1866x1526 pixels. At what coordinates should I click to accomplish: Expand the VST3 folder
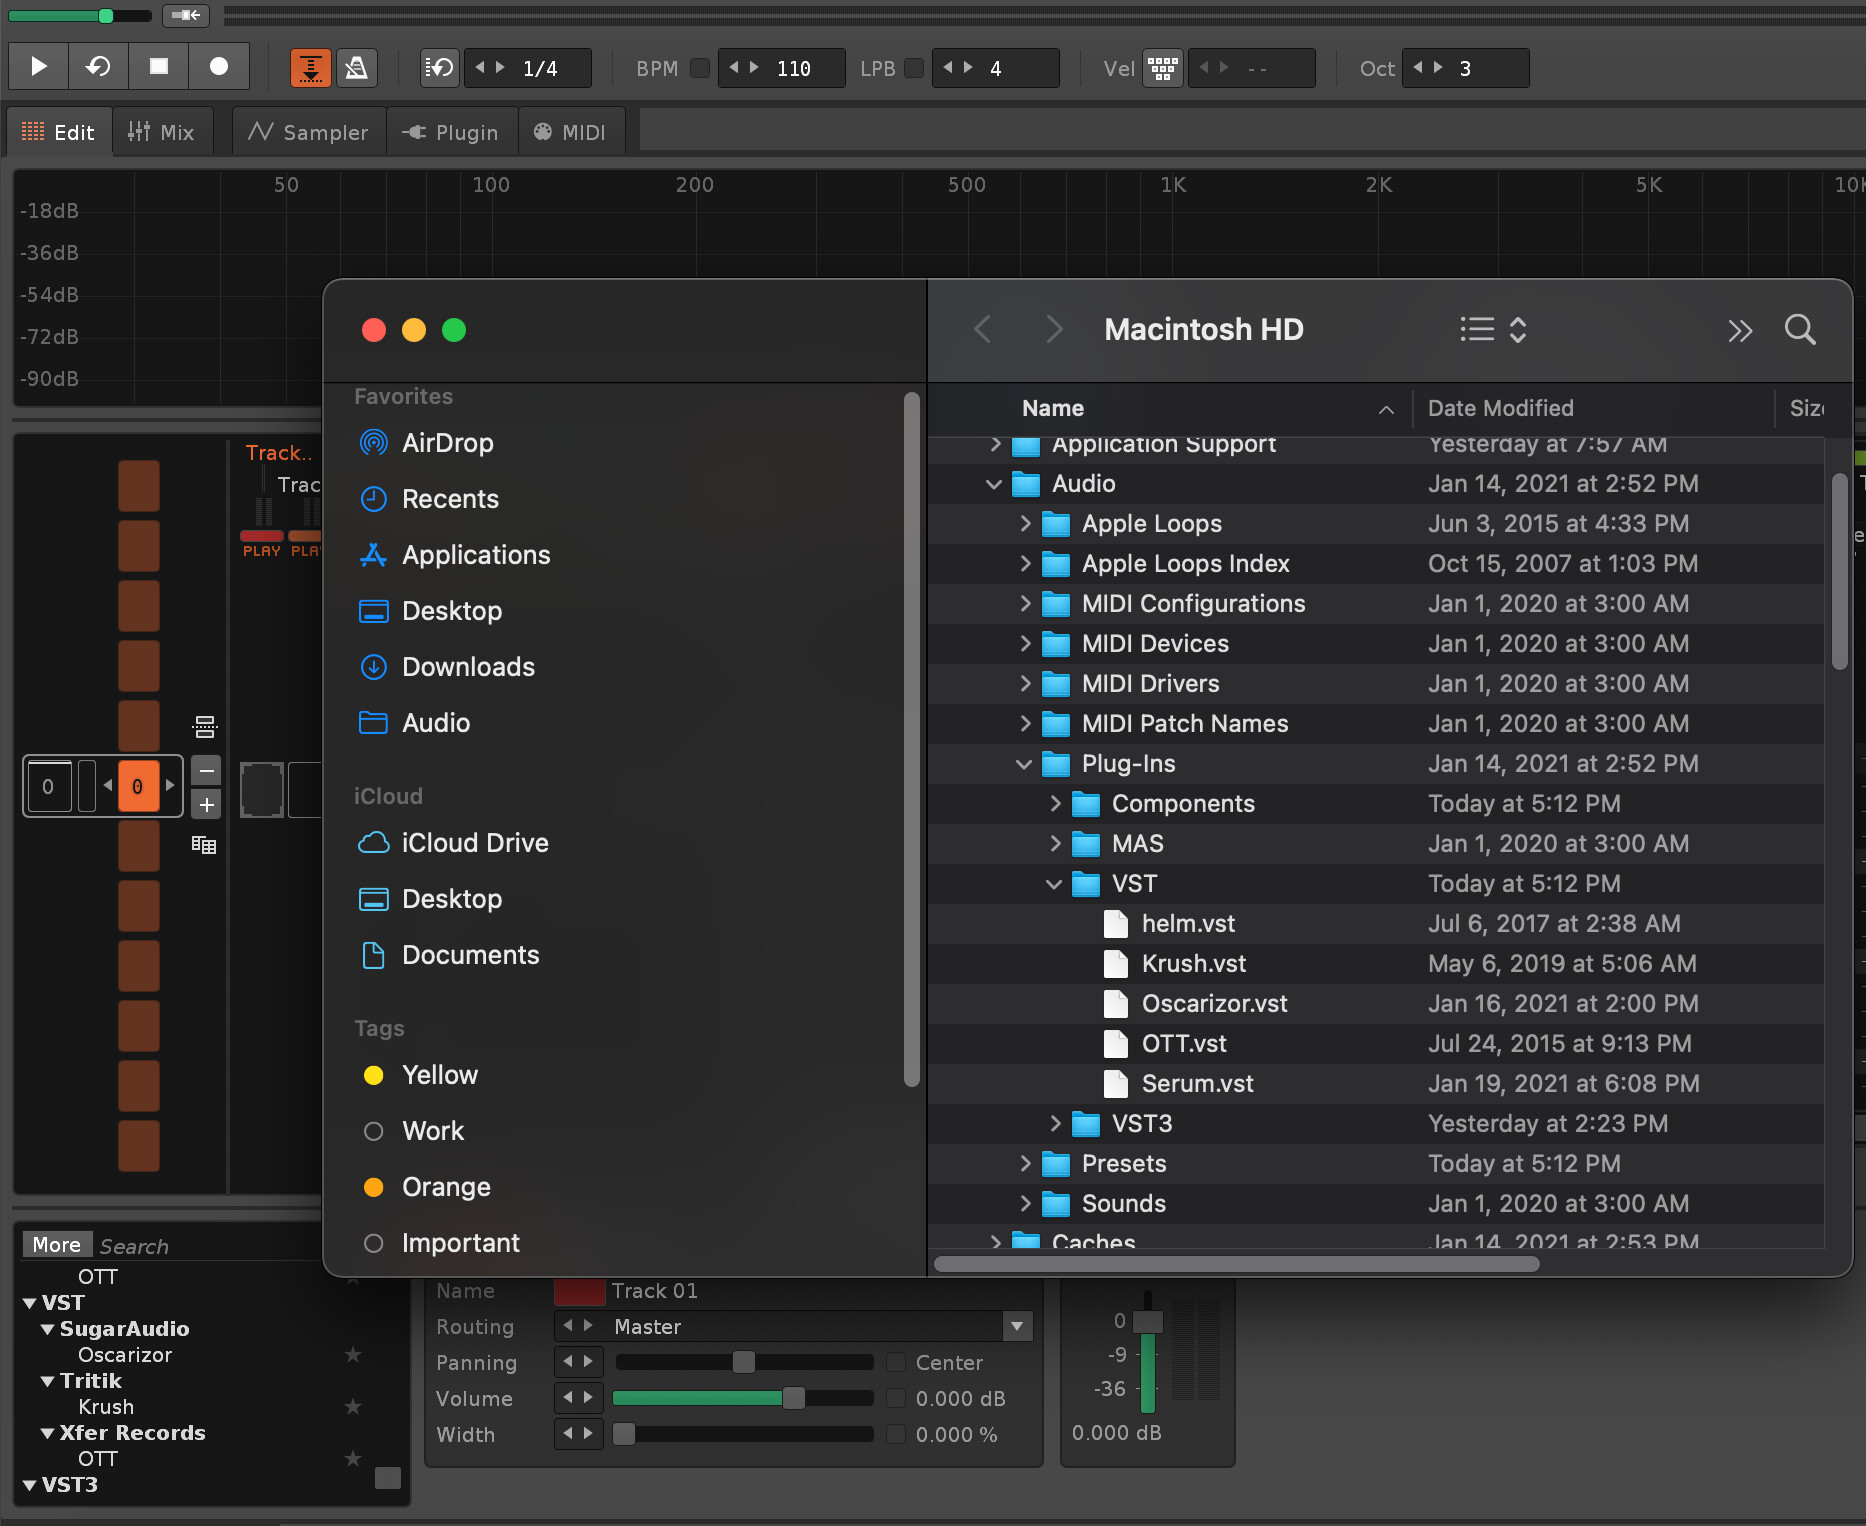tap(1055, 1124)
